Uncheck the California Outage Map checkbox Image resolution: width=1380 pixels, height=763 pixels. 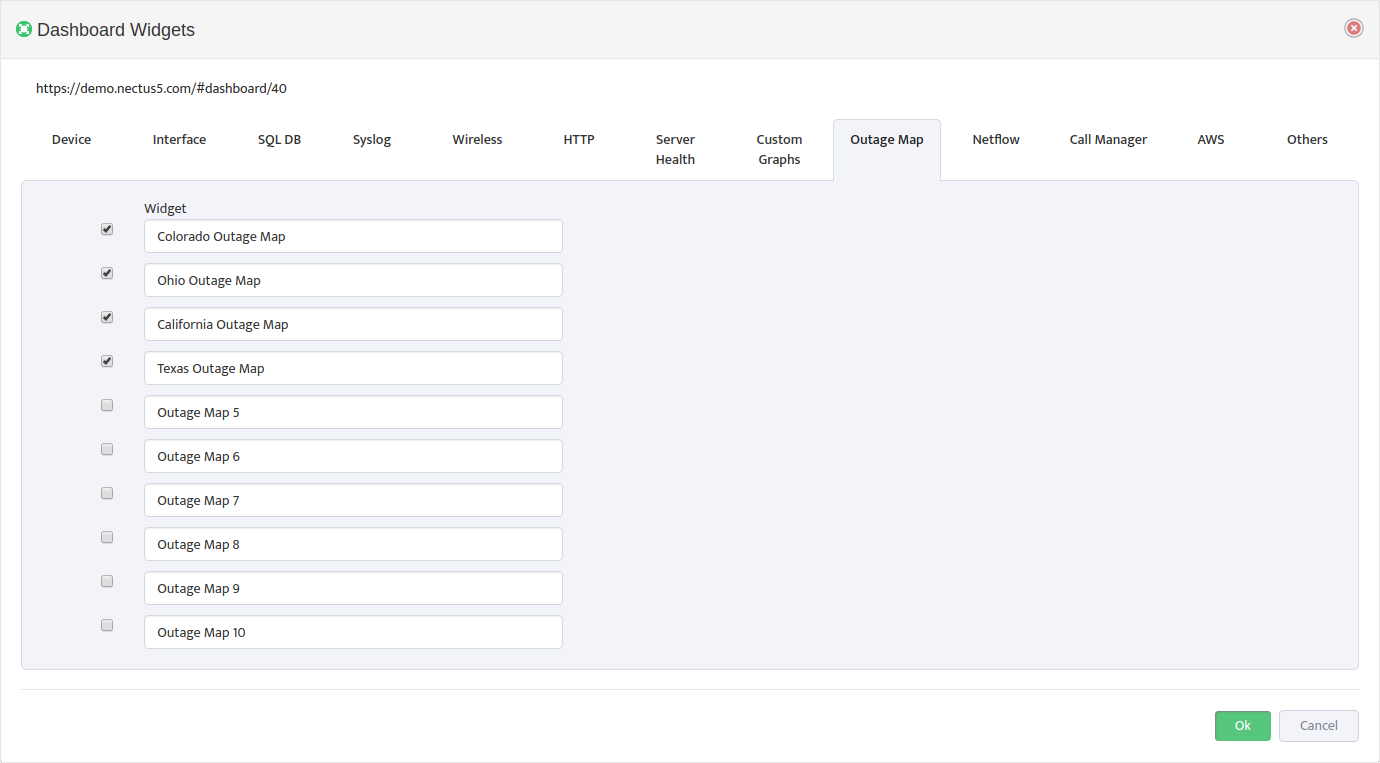click(107, 317)
